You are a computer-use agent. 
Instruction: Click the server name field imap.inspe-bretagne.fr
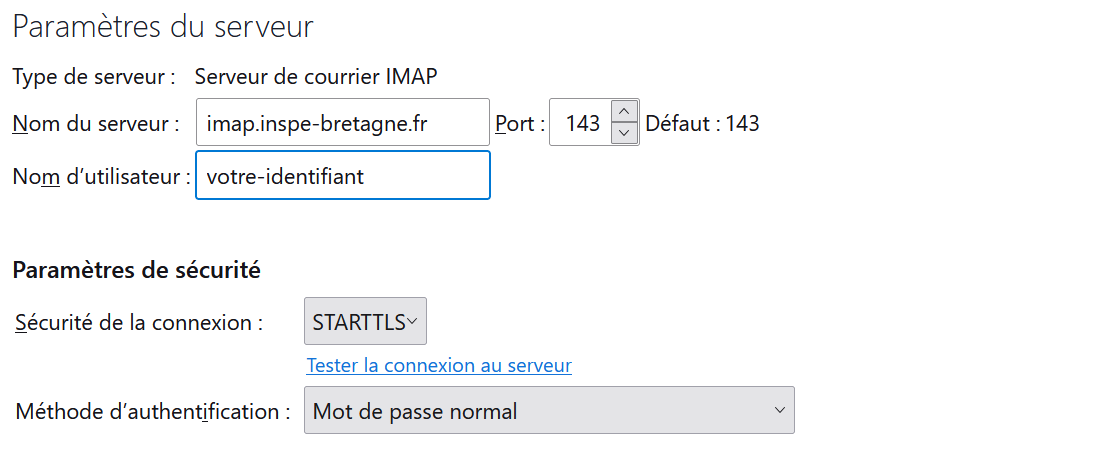342,123
